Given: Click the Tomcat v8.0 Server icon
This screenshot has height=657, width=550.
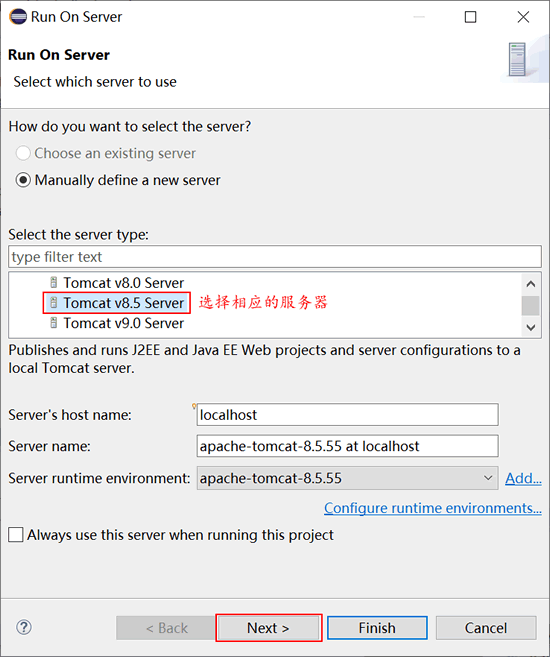Looking at the screenshot, I should click(54, 282).
